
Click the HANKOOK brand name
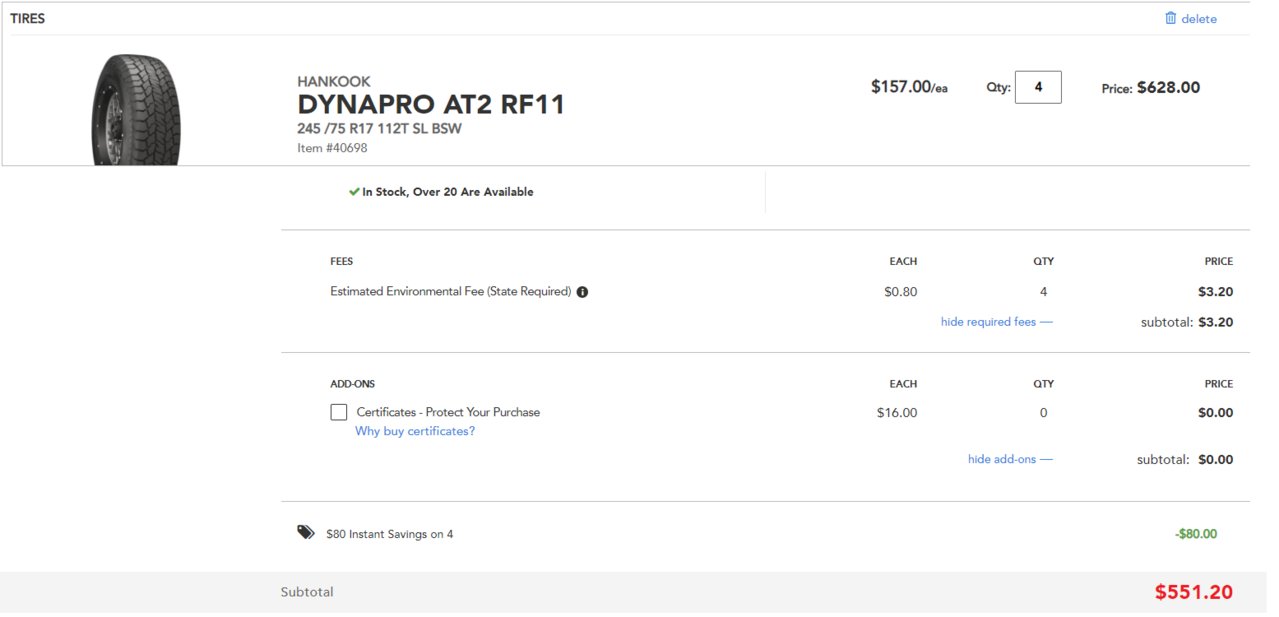334,81
